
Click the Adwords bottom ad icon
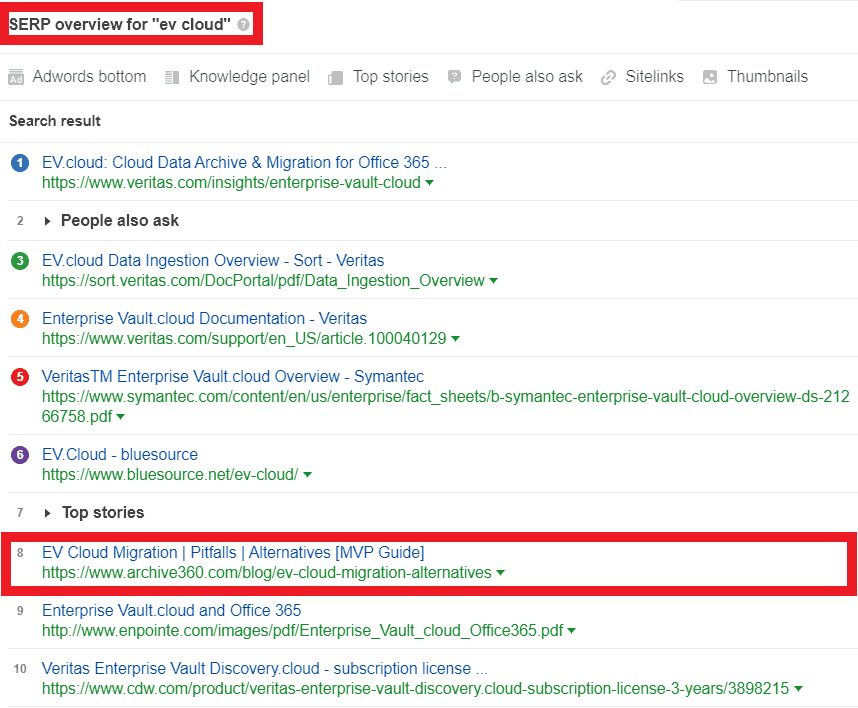[16, 77]
